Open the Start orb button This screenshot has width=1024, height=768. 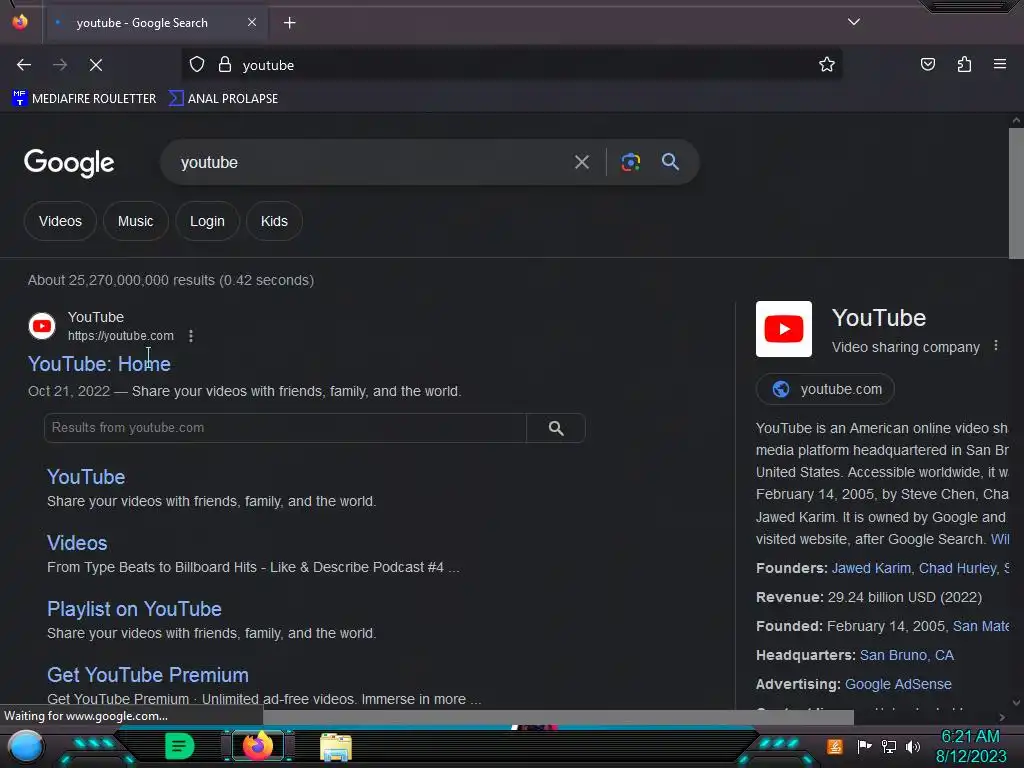(x=25, y=746)
